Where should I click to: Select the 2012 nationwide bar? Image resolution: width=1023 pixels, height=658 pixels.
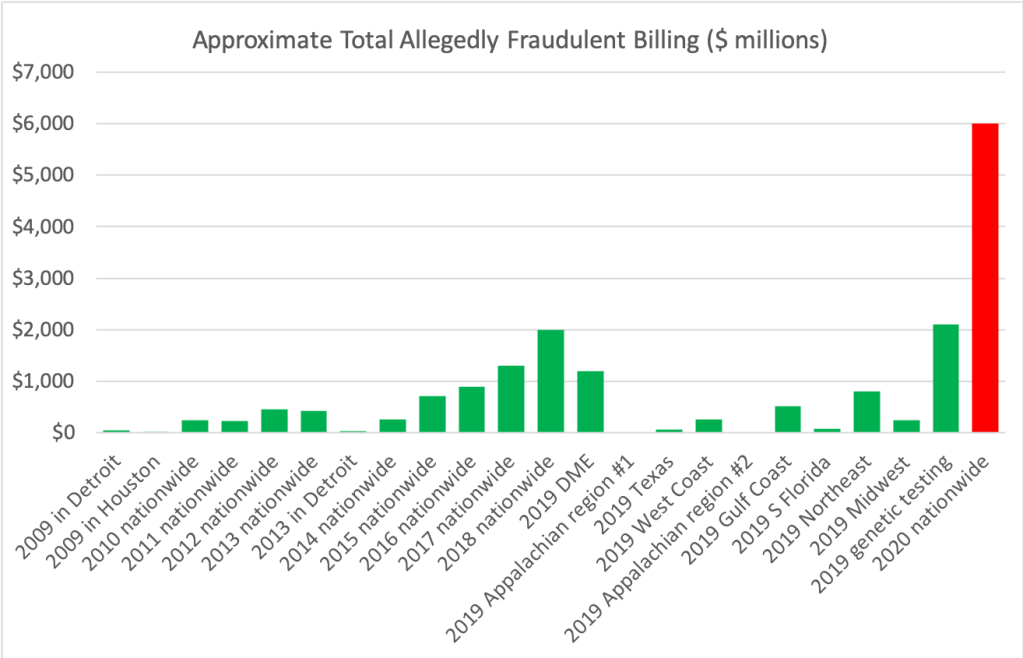[274, 421]
